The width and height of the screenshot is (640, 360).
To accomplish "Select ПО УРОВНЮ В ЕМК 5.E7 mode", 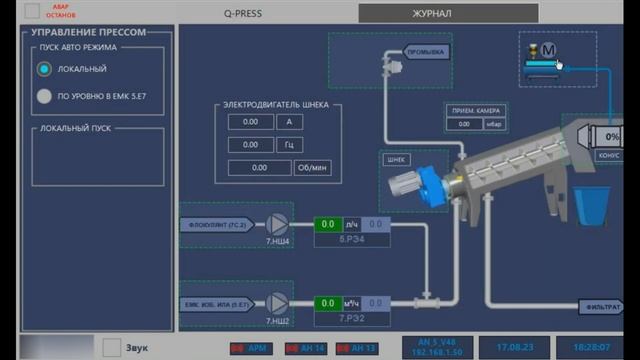I will (44, 96).
